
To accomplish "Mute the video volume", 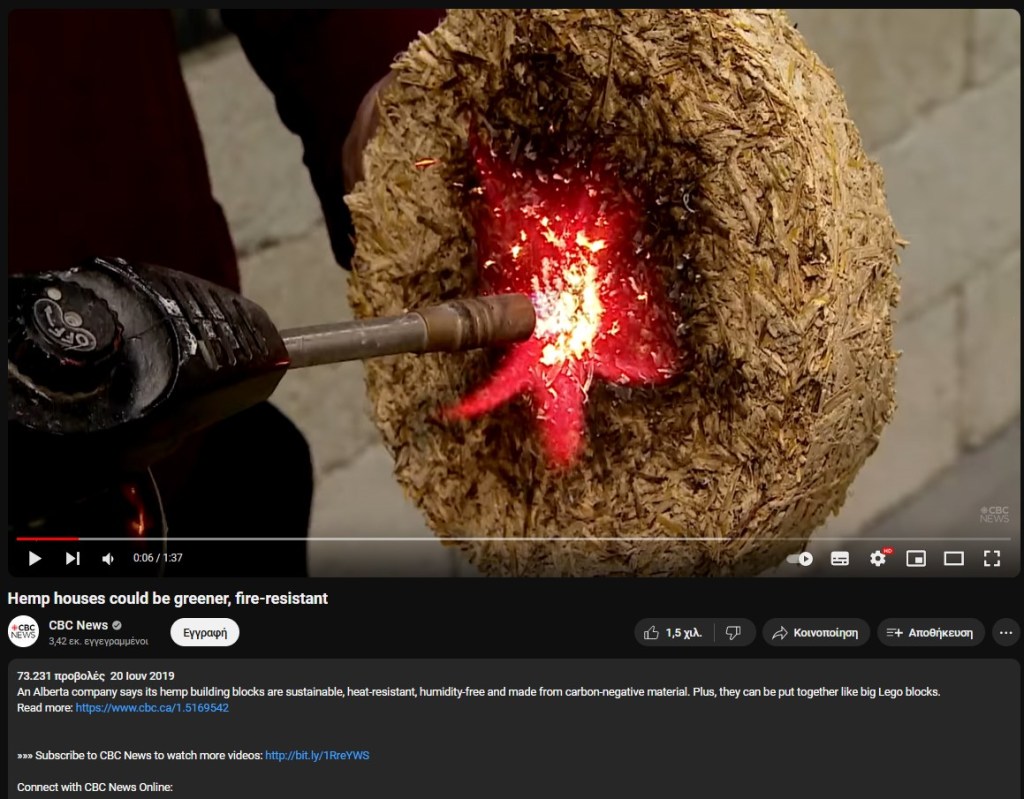I will [108, 558].
